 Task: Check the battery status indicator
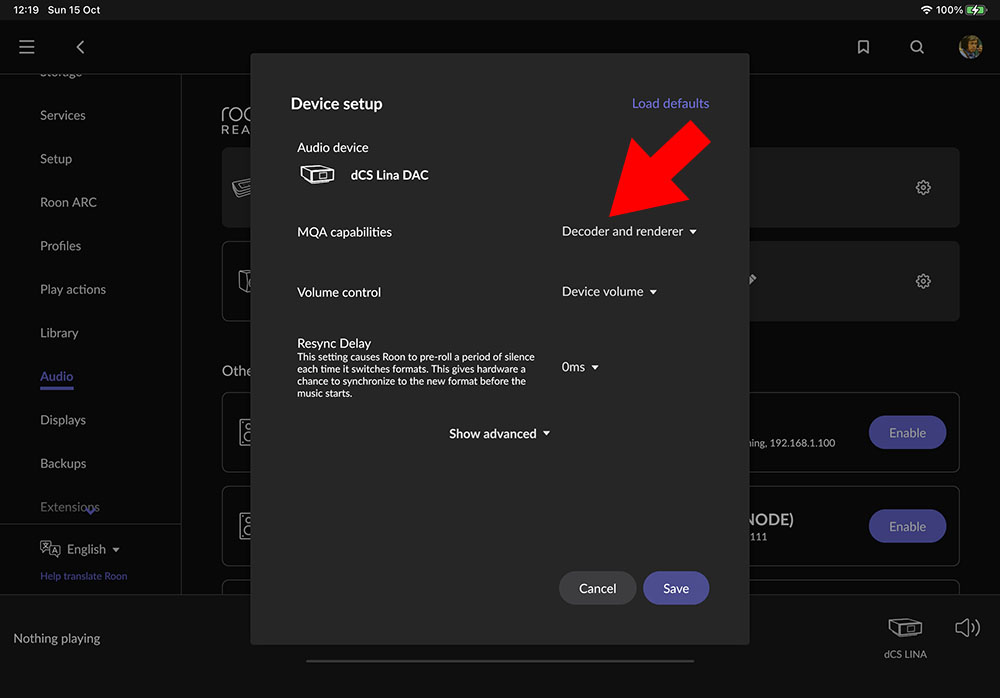coord(976,10)
